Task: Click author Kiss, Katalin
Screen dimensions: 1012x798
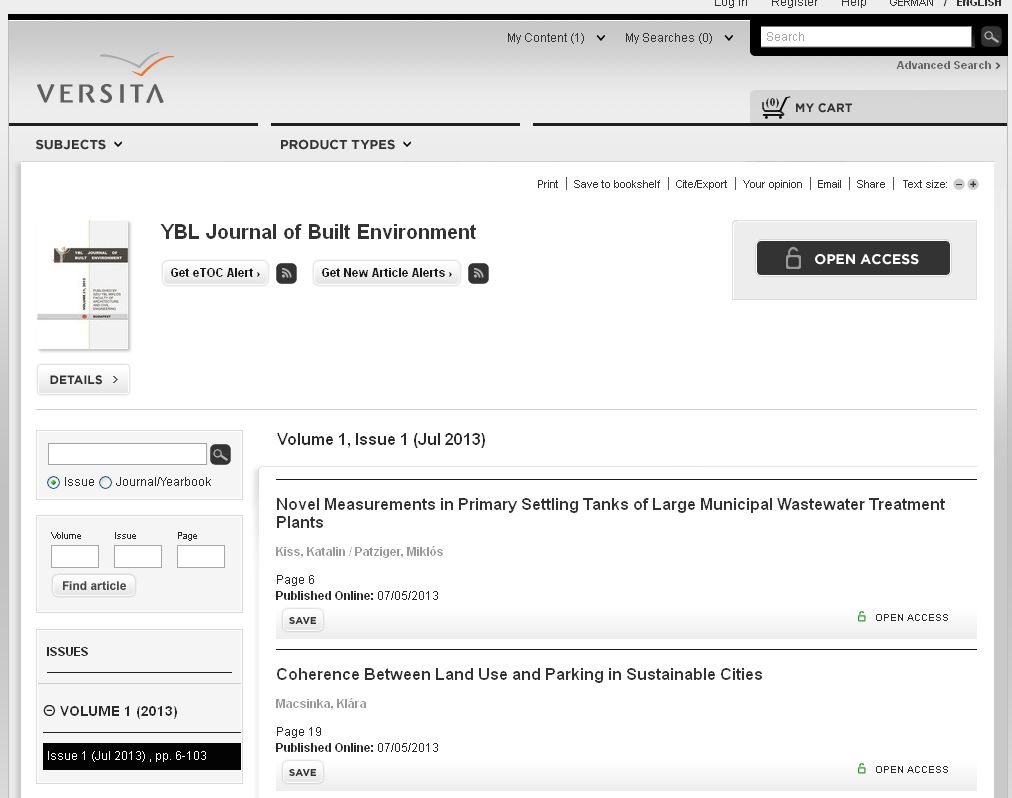Action: (310, 551)
